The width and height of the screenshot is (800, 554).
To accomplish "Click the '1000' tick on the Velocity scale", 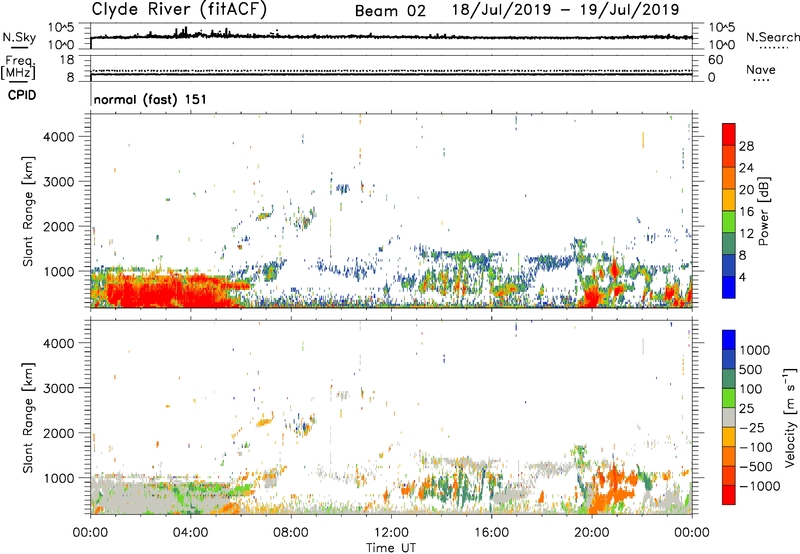I will (755, 350).
